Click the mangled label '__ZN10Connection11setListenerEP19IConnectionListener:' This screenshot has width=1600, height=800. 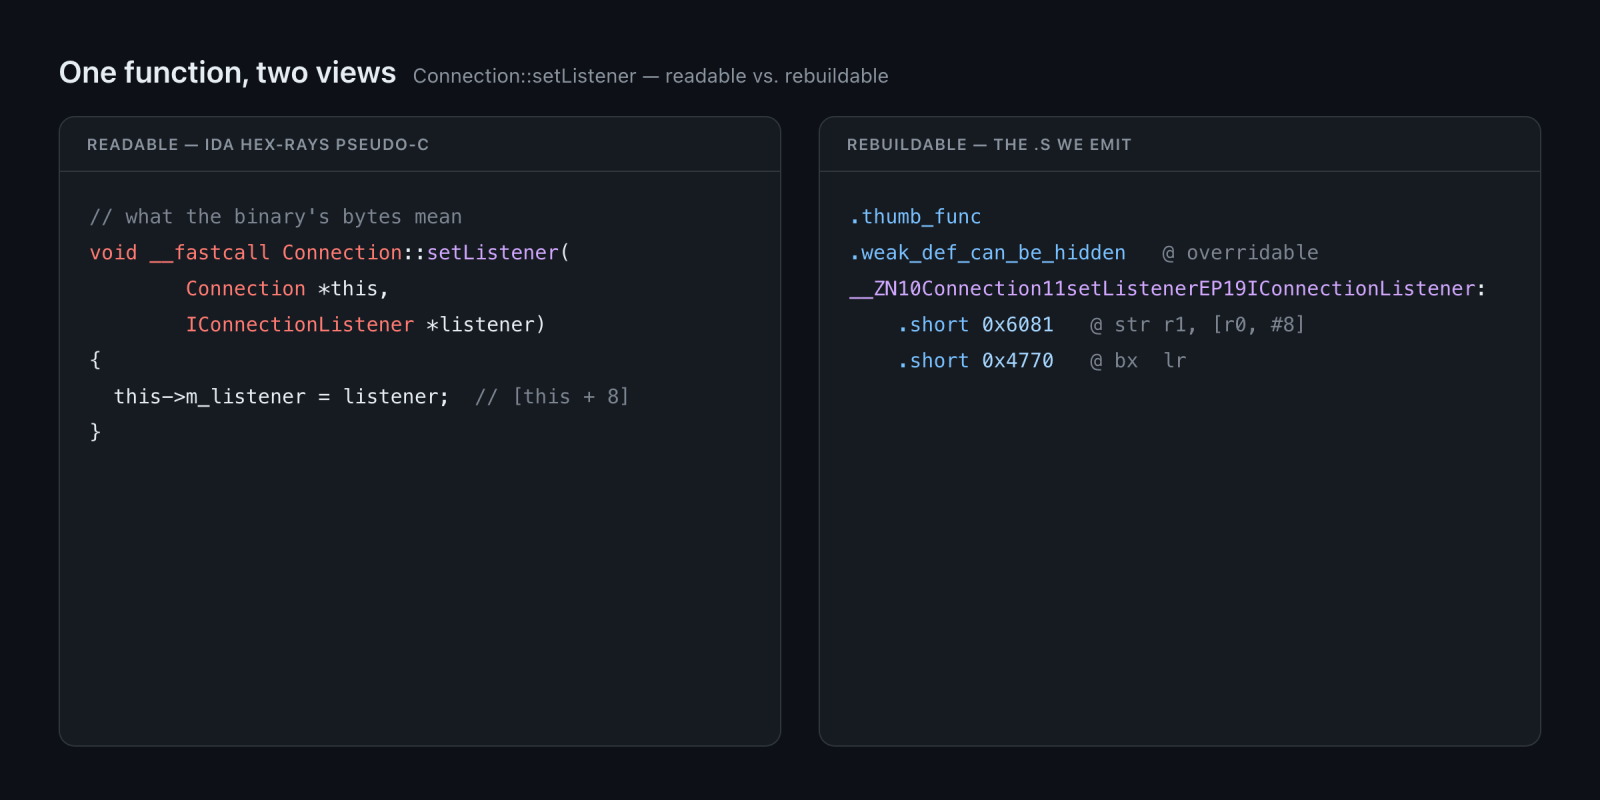pyautogui.click(x=1168, y=289)
